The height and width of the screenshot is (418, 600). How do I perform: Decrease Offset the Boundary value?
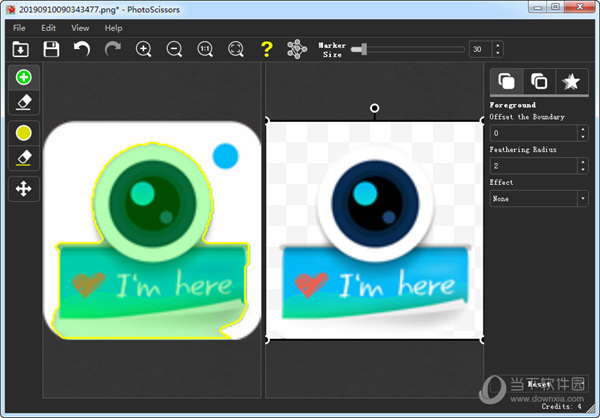583,137
